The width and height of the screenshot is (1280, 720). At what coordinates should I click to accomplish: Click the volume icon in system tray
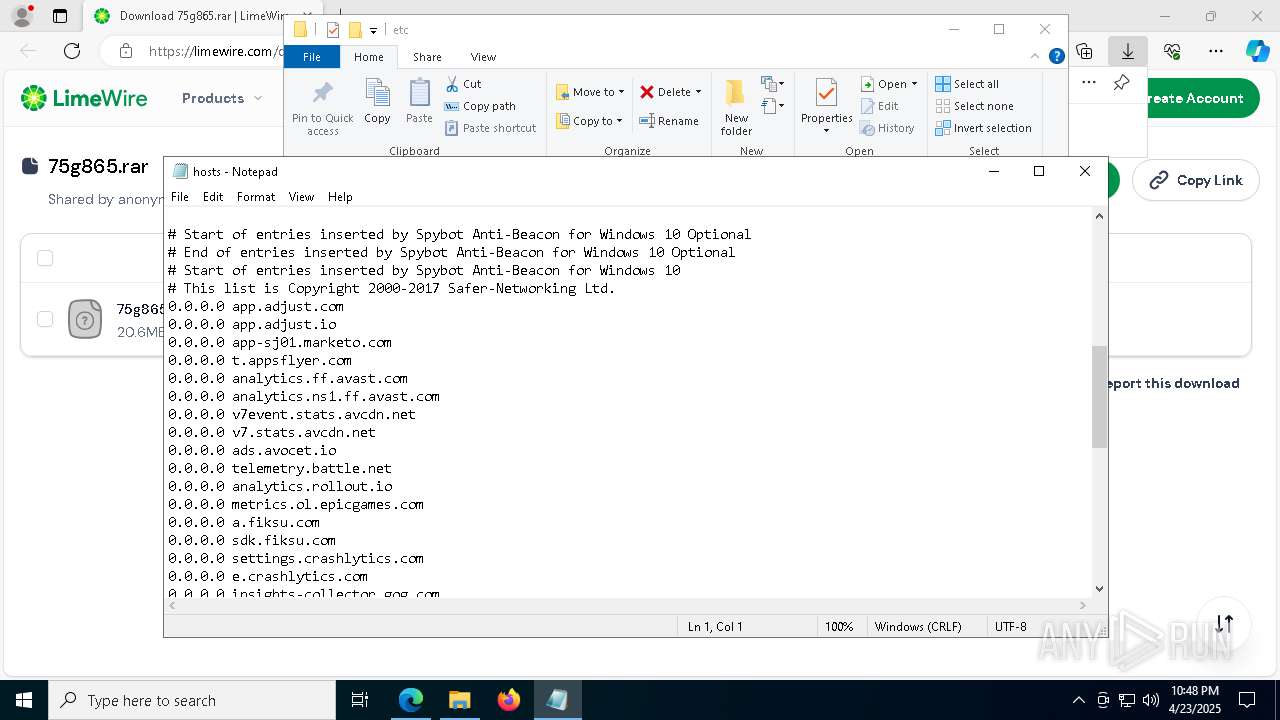coord(1151,700)
